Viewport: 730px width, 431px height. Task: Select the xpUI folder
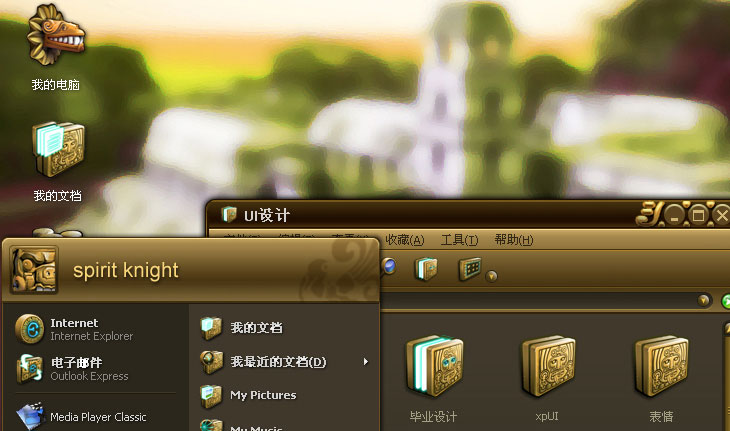548,378
